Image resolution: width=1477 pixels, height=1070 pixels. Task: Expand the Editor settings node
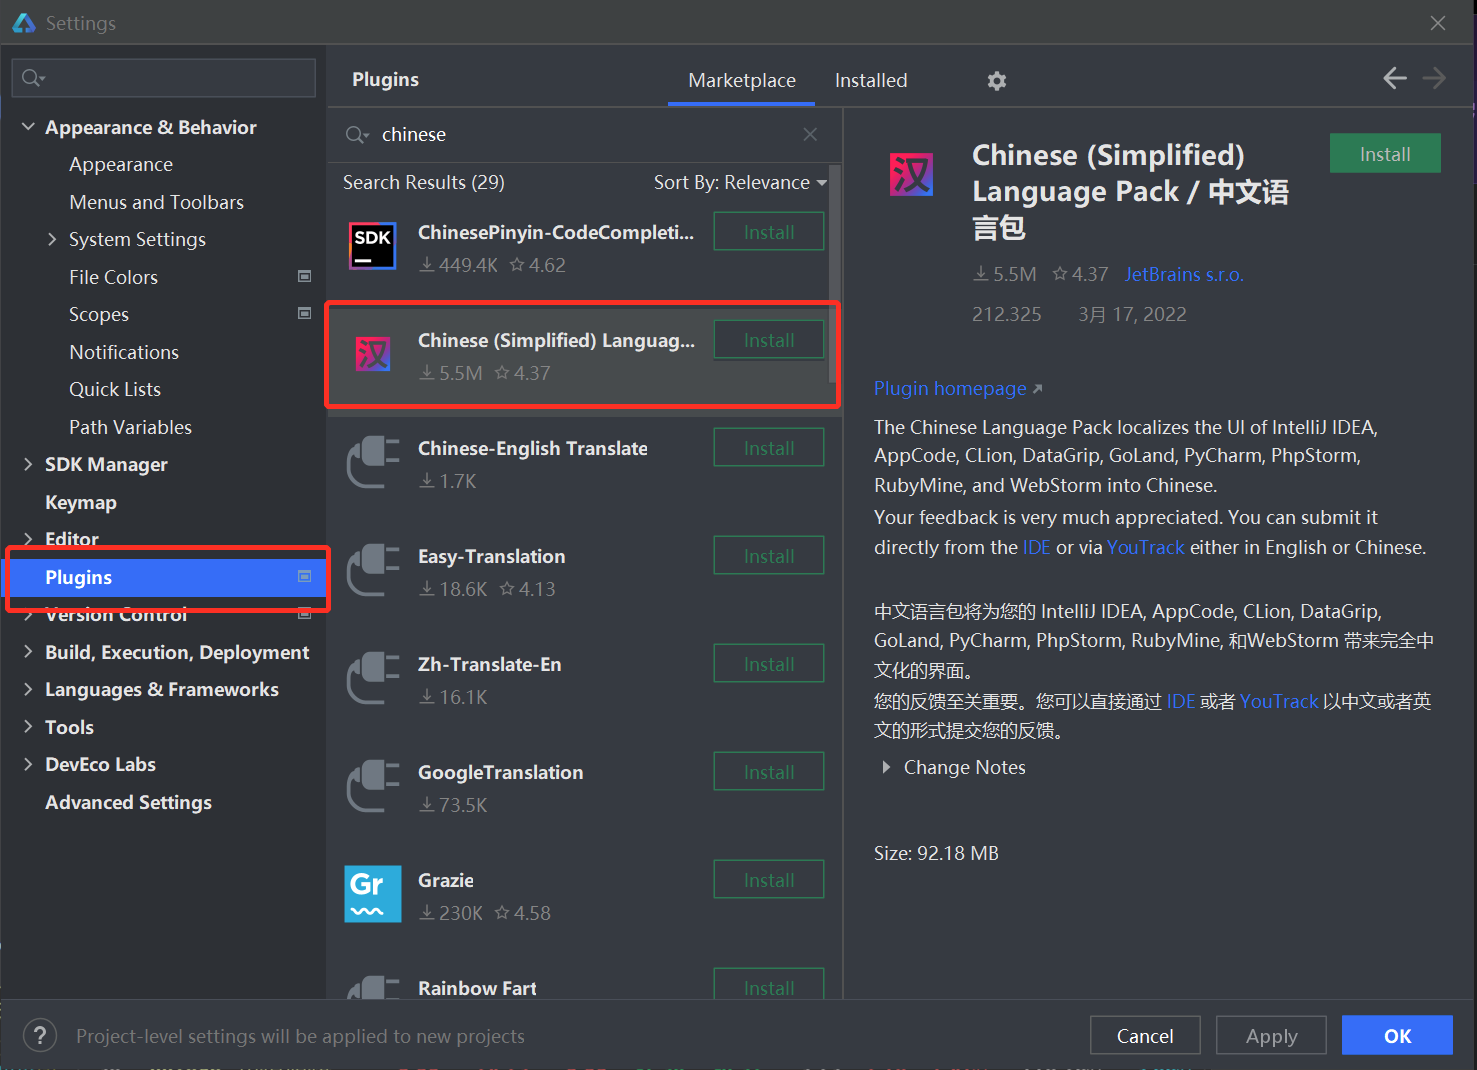coord(28,539)
